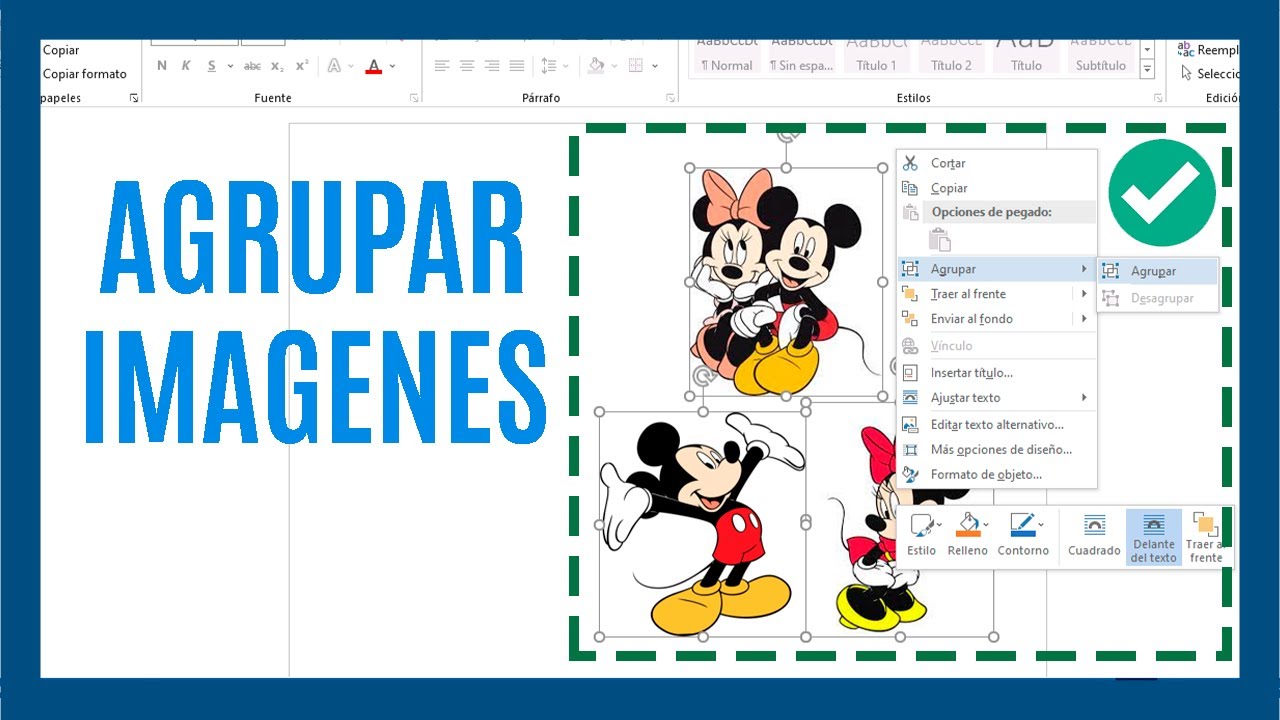Open Fuente dialog launcher
The width and height of the screenshot is (1280, 720).
[414, 98]
